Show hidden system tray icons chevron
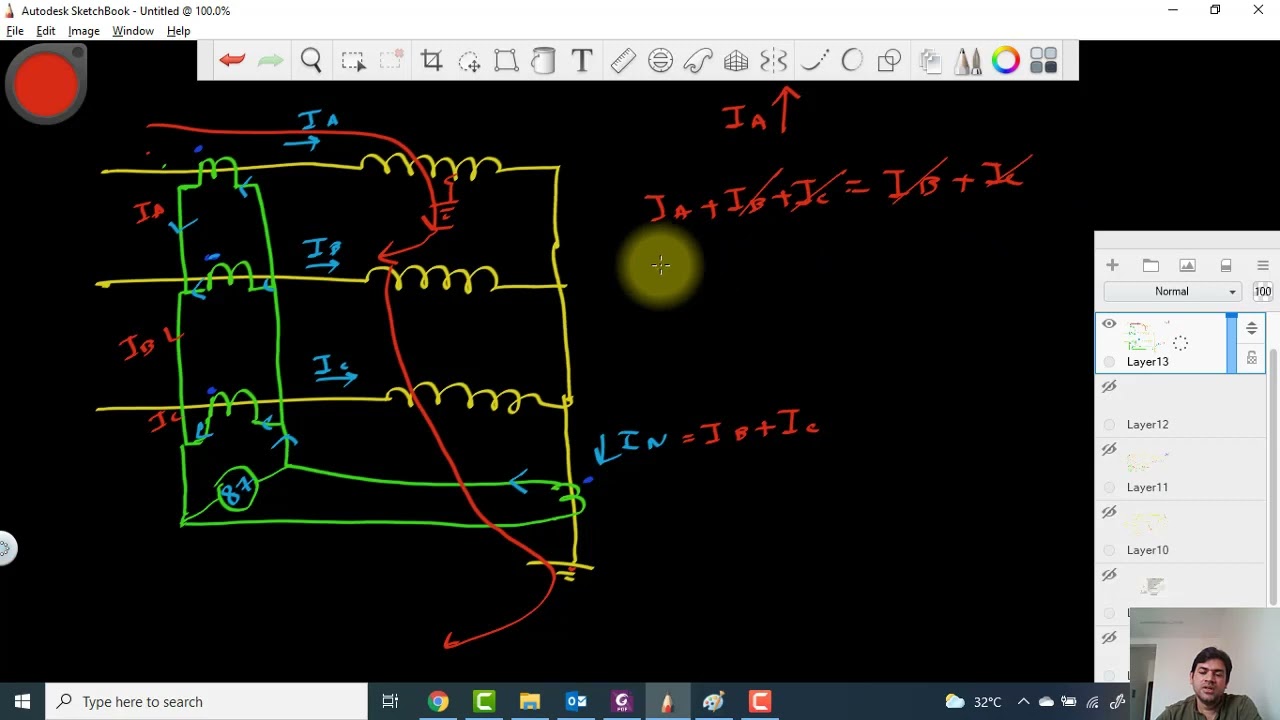Viewport: 1280px width, 720px height. [1023, 701]
